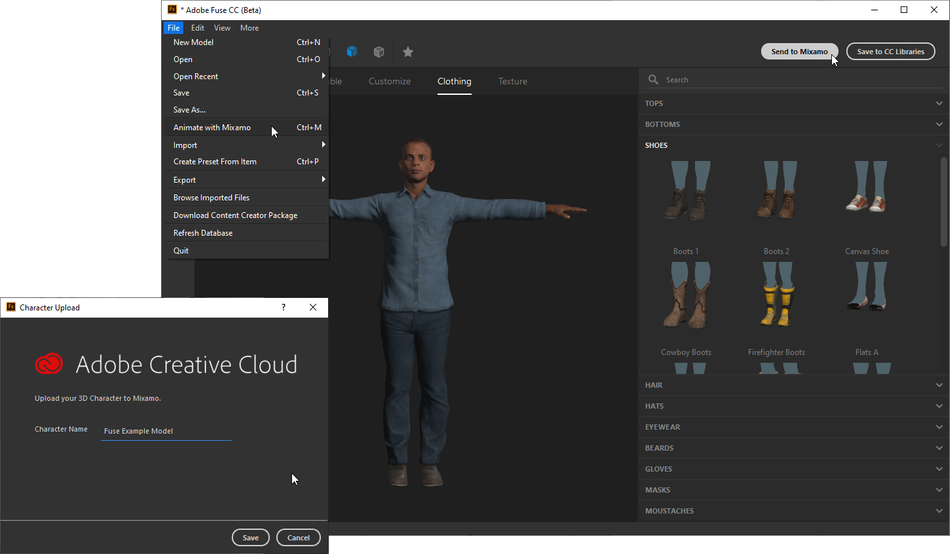Expand the Hair category

coord(793,385)
